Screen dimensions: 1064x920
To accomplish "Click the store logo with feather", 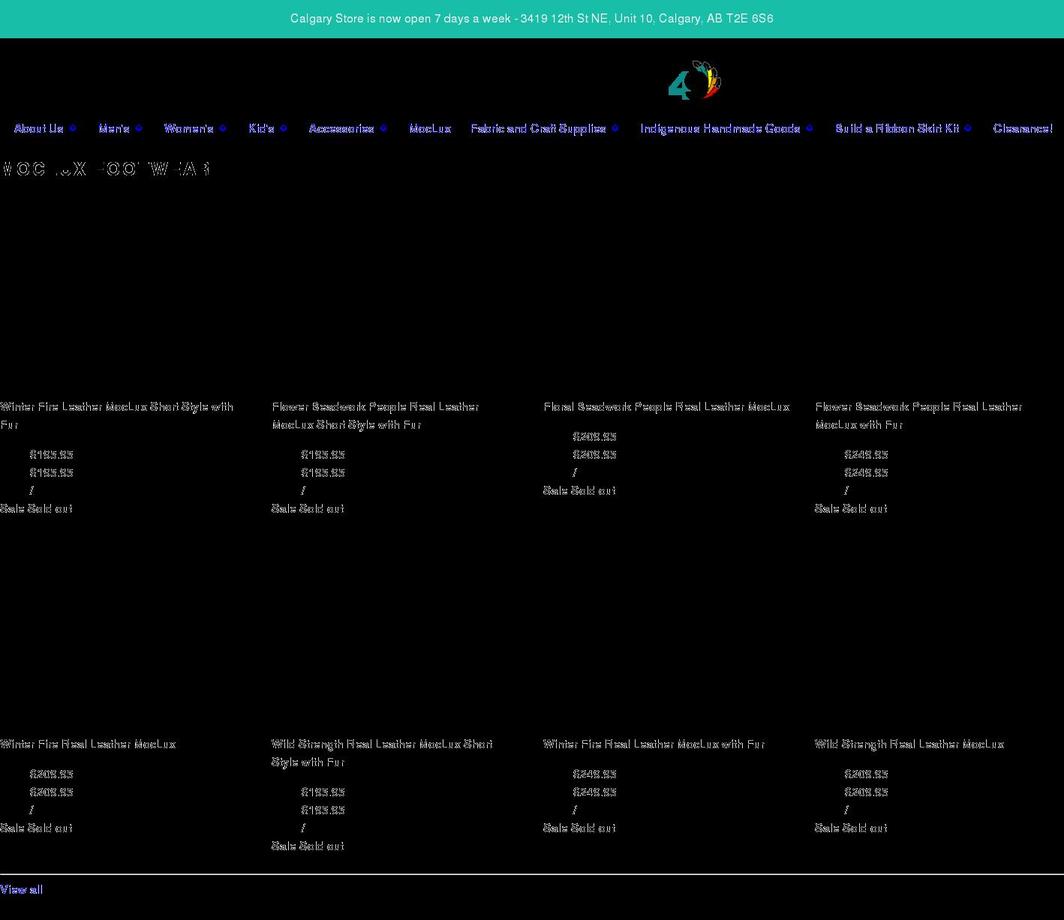I will tap(694, 82).
